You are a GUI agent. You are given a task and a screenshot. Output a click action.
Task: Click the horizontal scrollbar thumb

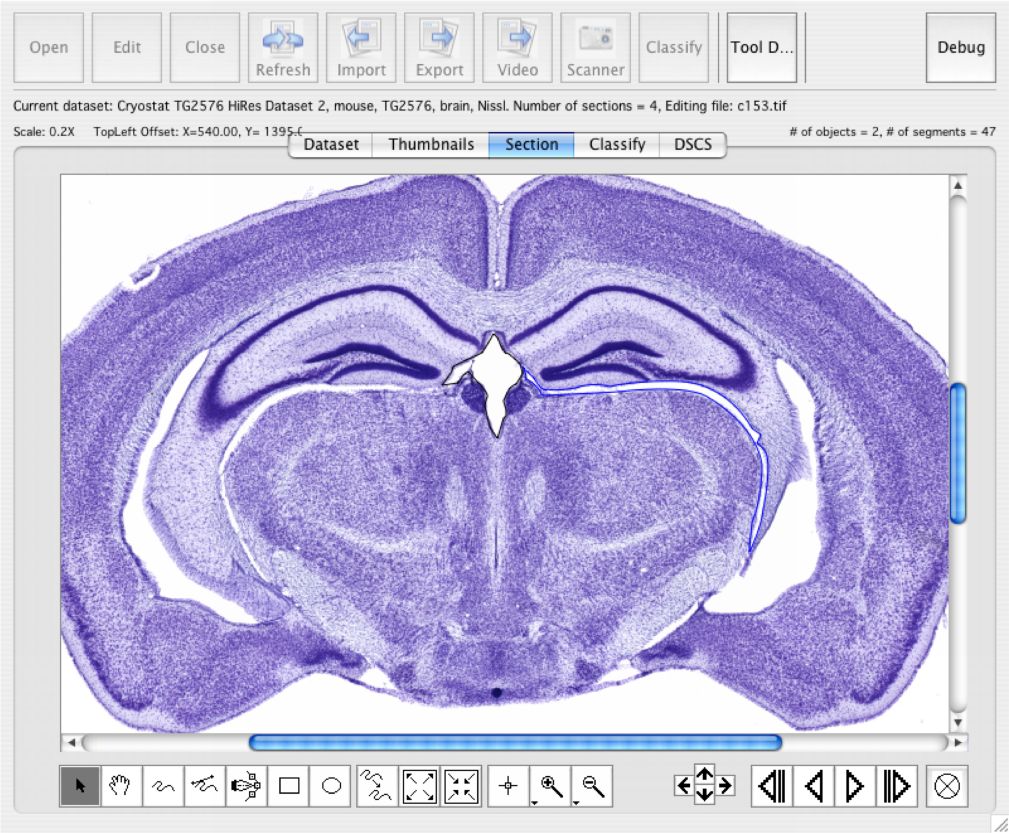tap(515, 742)
